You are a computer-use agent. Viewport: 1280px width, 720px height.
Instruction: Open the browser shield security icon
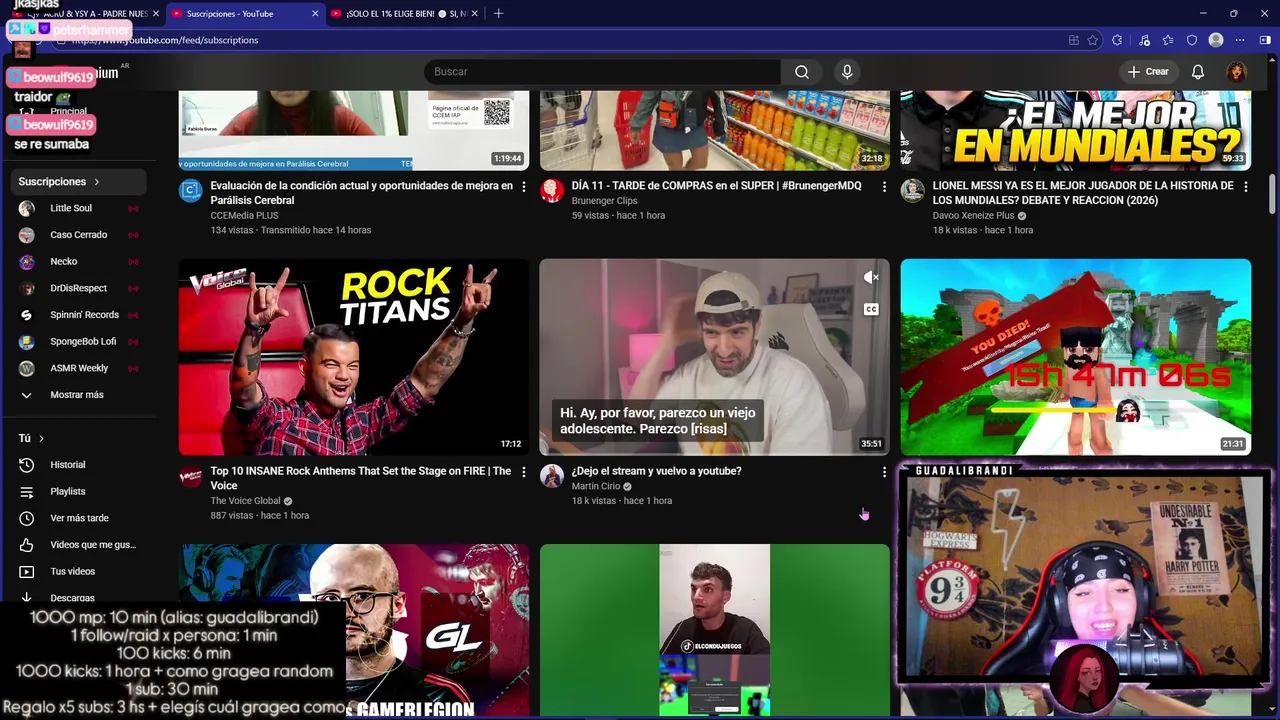coord(1191,40)
